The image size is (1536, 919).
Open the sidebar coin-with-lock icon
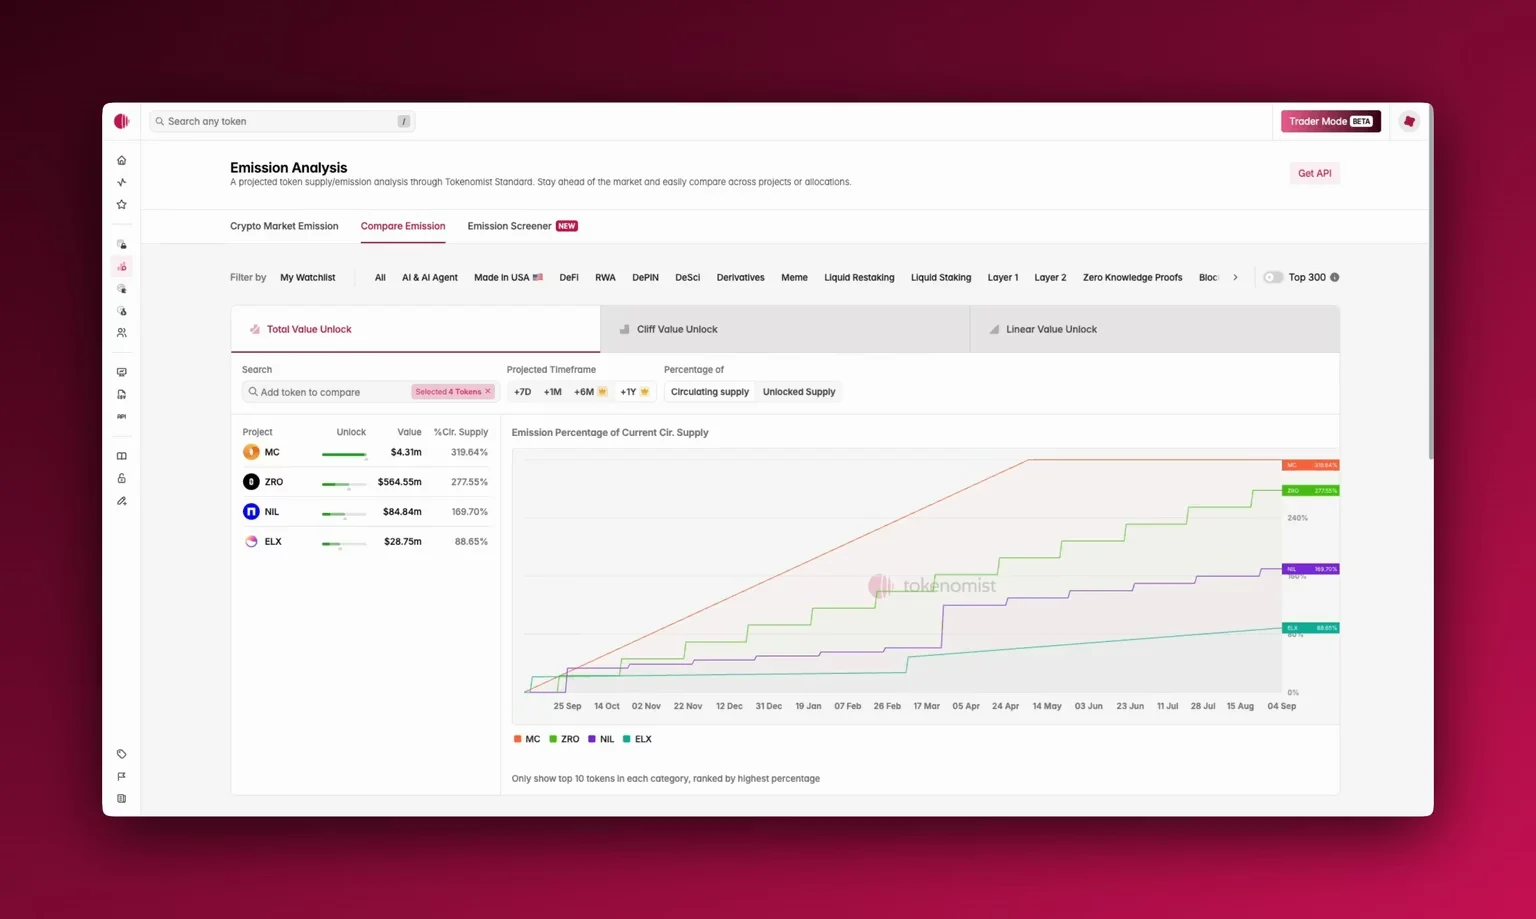pyautogui.click(x=122, y=244)
